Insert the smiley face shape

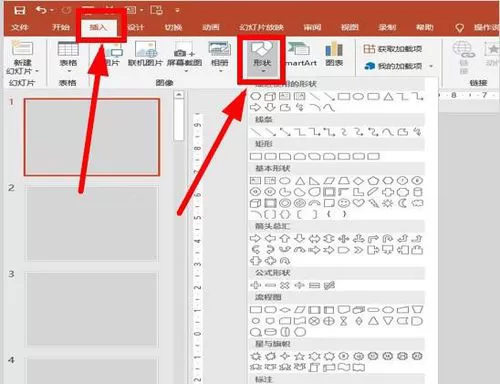(344, 203)
